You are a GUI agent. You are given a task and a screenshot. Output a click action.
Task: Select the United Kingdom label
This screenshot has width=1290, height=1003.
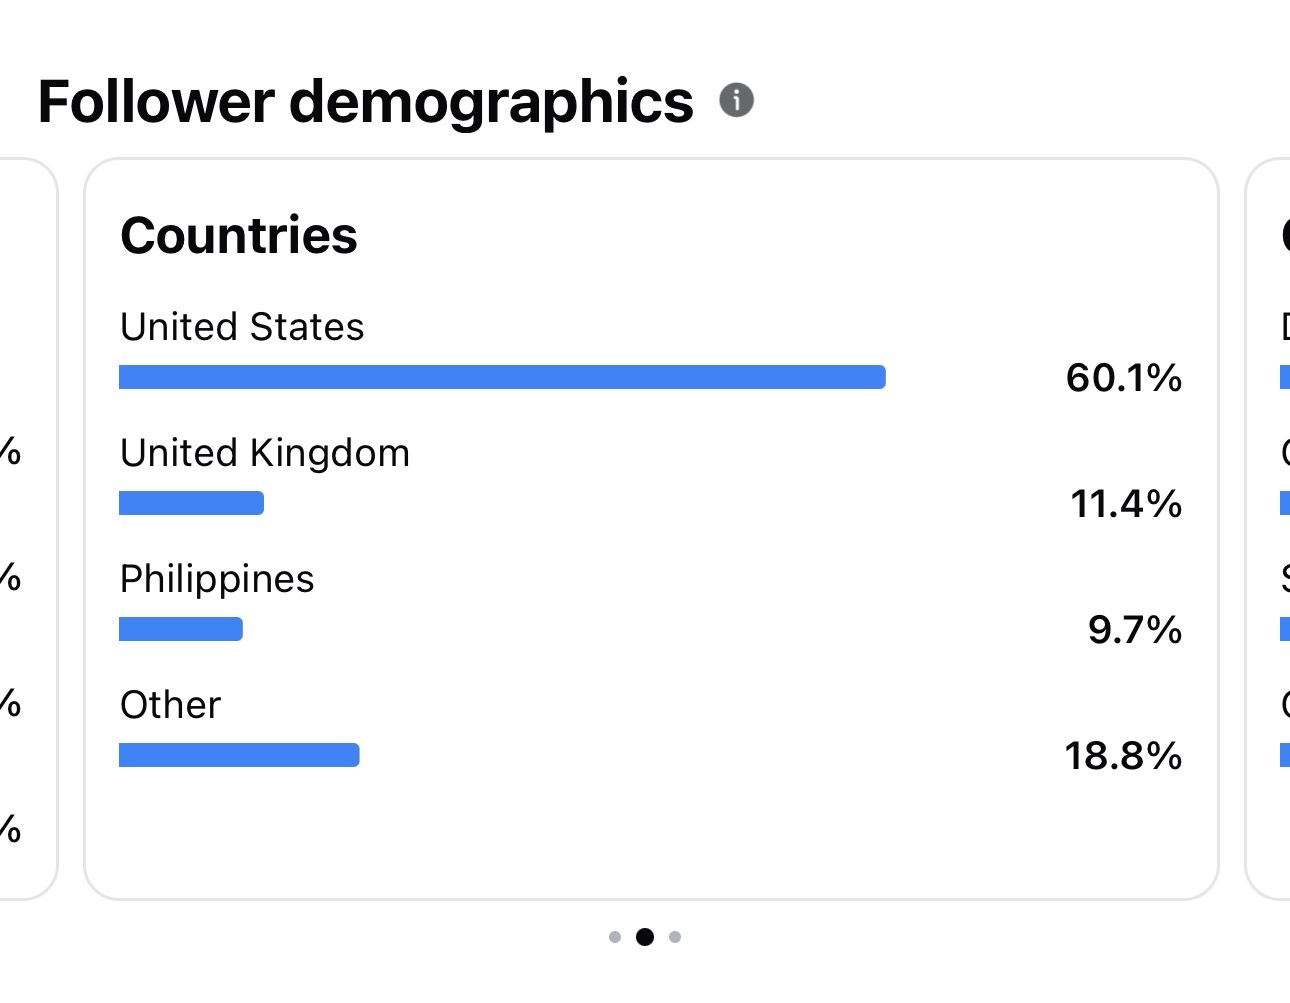[265, 454]
